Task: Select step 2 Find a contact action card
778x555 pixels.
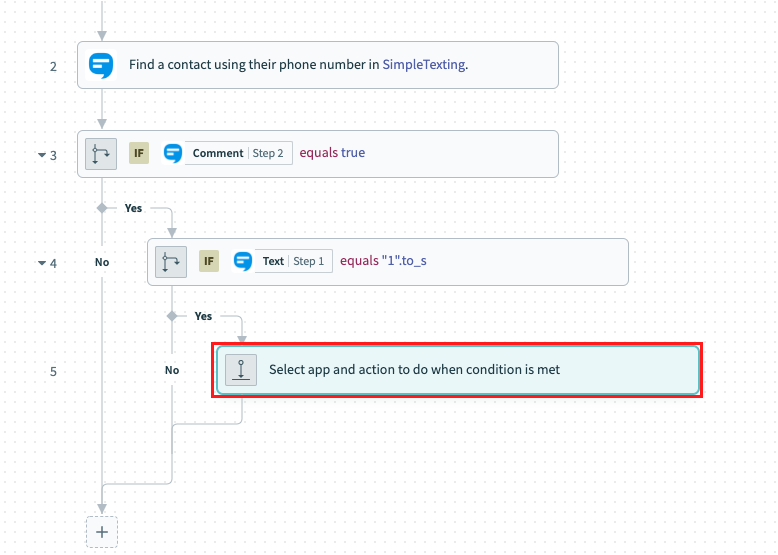Action: click(x=318, y=65)
